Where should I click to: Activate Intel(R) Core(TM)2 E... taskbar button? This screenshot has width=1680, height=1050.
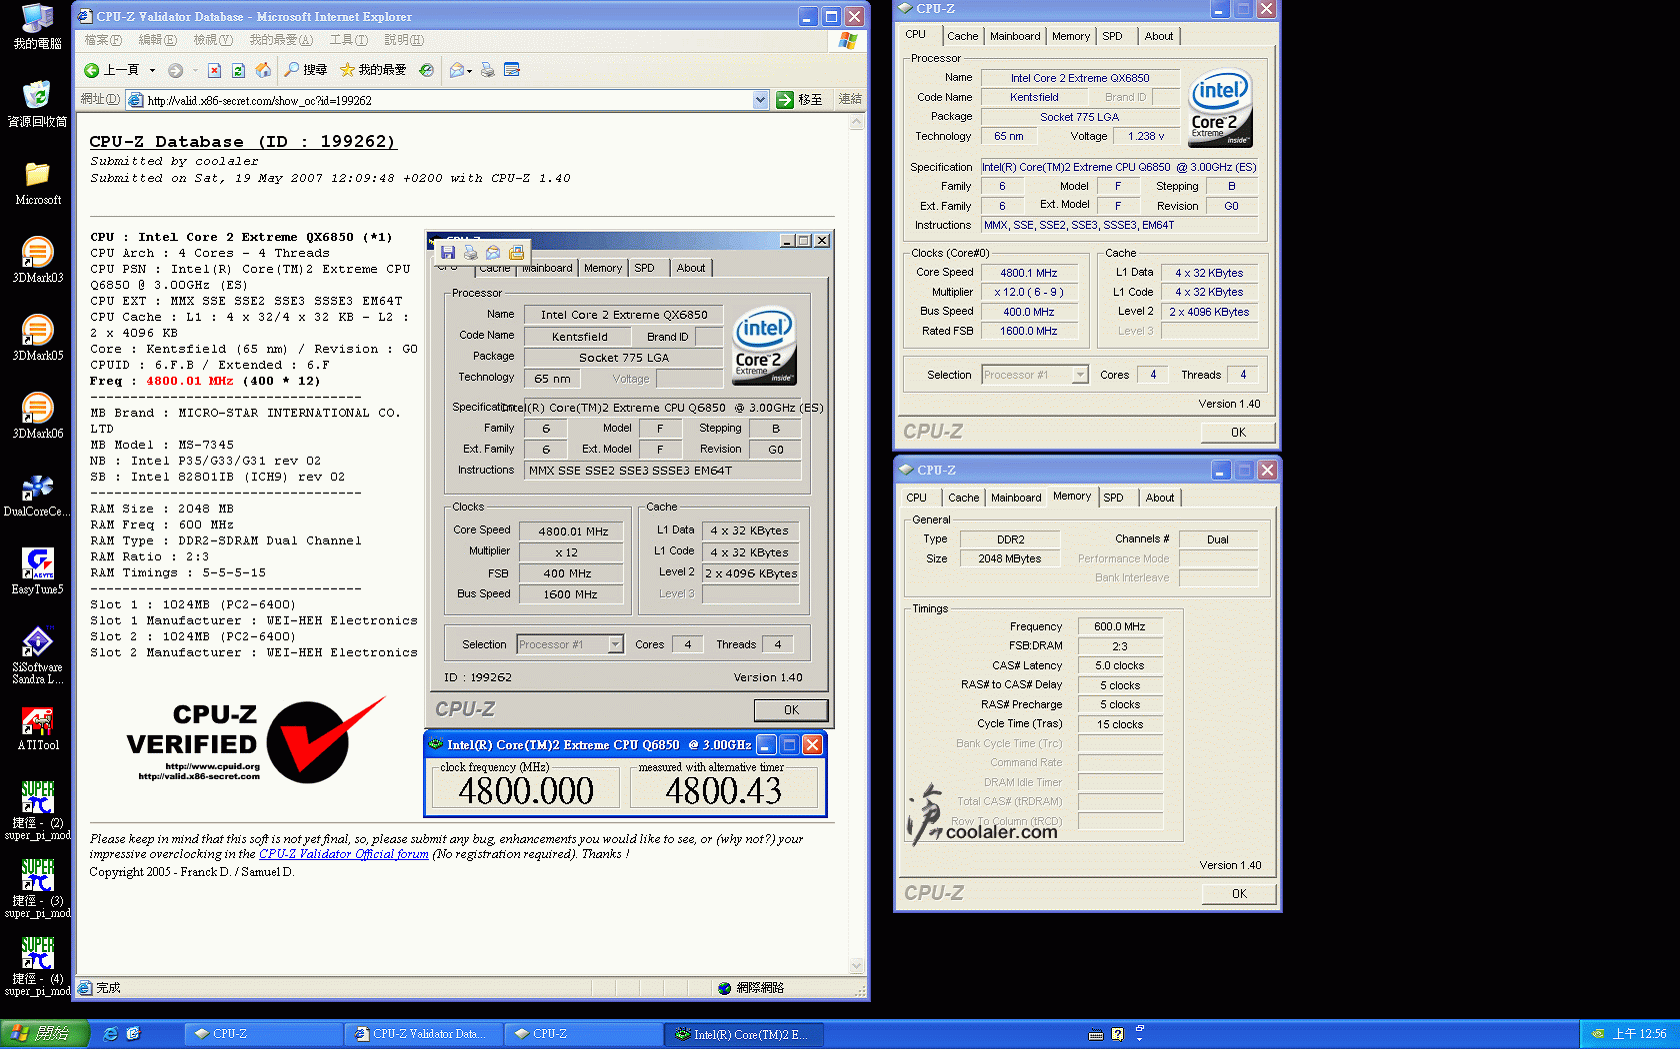[x=744, y=1034]
